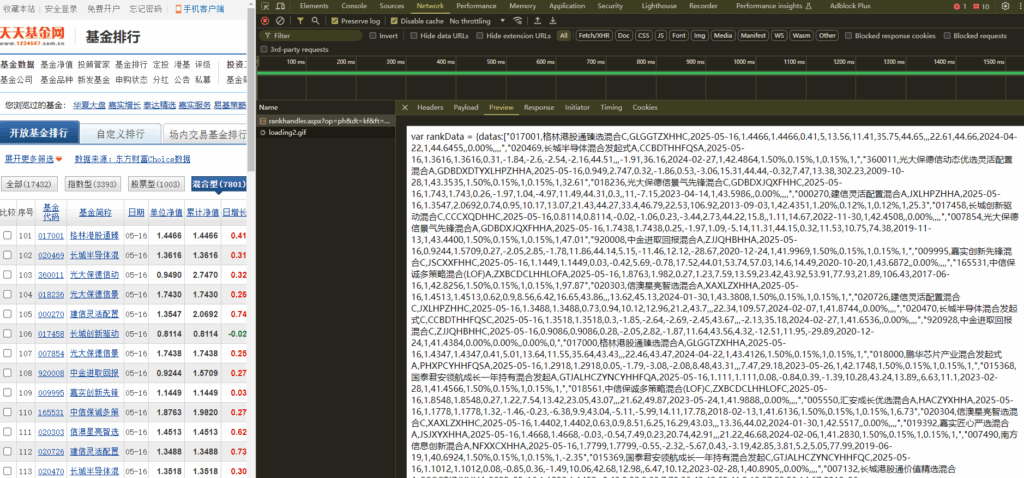Image resolution: width=1024 pixels, height=478 pixels.
Task: Switch to the Elements tab
Action: pos(313,6)
